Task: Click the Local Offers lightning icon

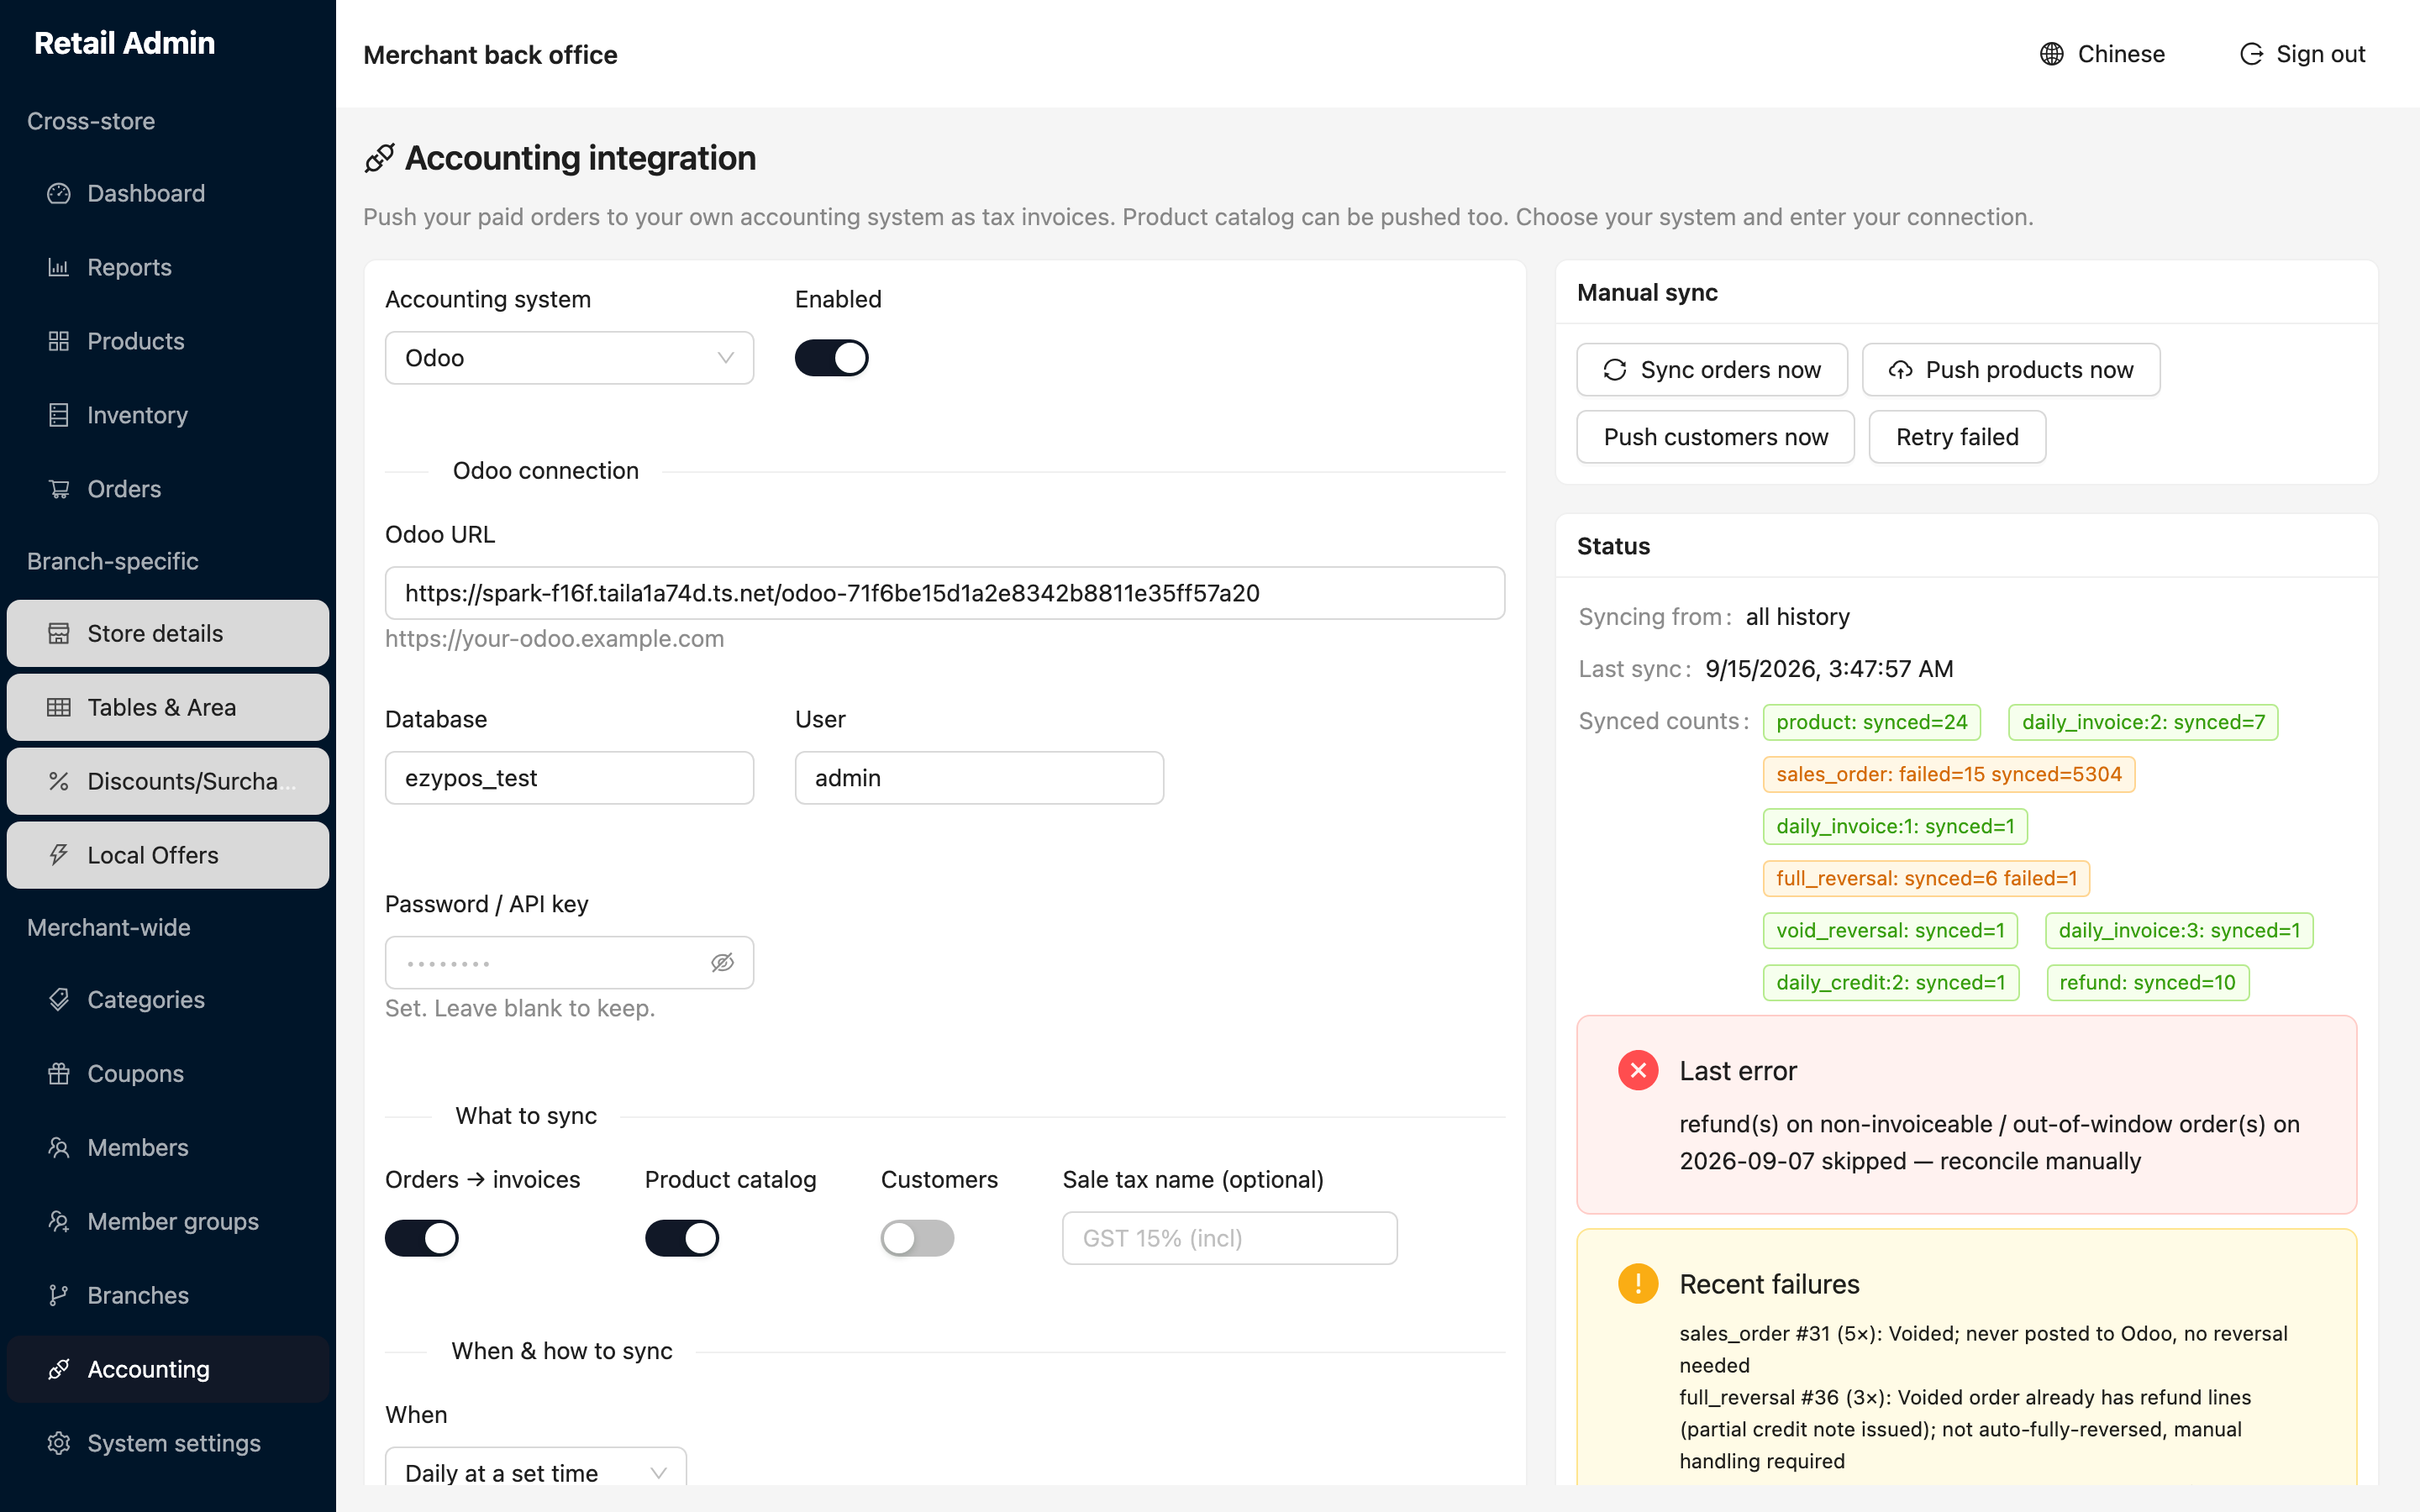Action: [59, 855]
